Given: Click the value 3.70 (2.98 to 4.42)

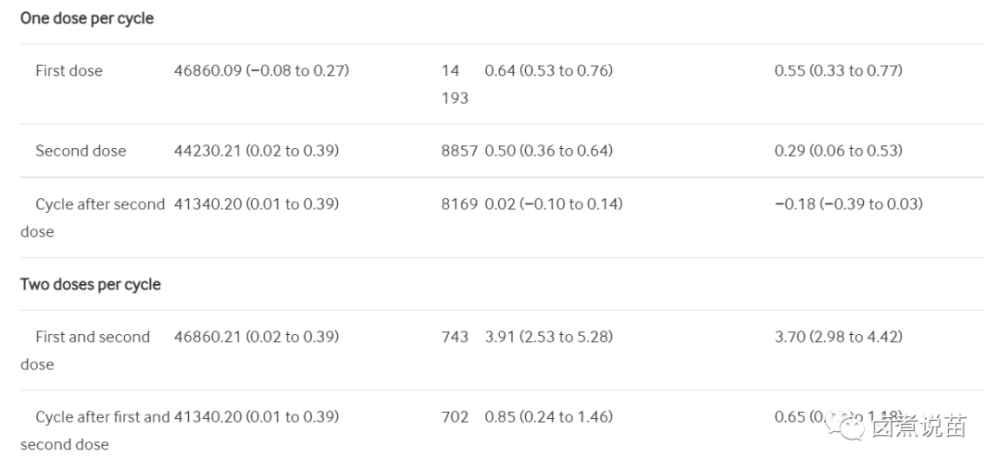Looking at the screenshot, I should tap(839, 337).
